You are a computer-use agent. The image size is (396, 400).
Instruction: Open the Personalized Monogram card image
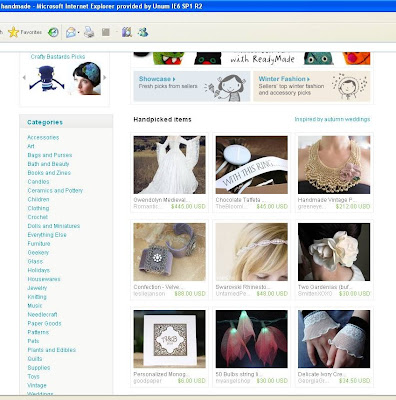(x=169, y=339)
